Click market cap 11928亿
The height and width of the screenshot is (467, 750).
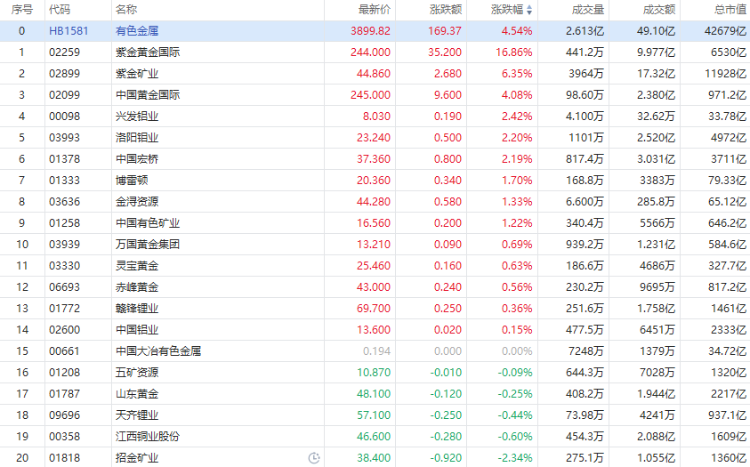(725, 74)
